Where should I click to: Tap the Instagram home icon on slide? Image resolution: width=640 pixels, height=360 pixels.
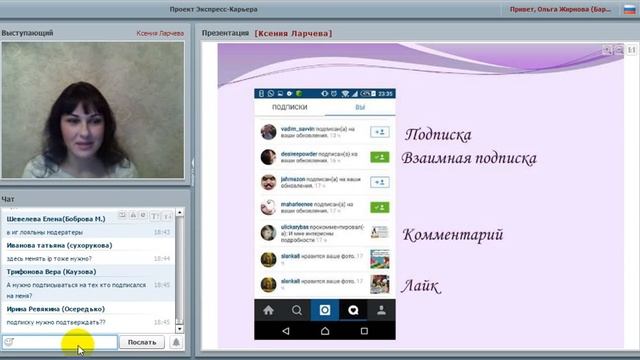(x=268, y=310)
